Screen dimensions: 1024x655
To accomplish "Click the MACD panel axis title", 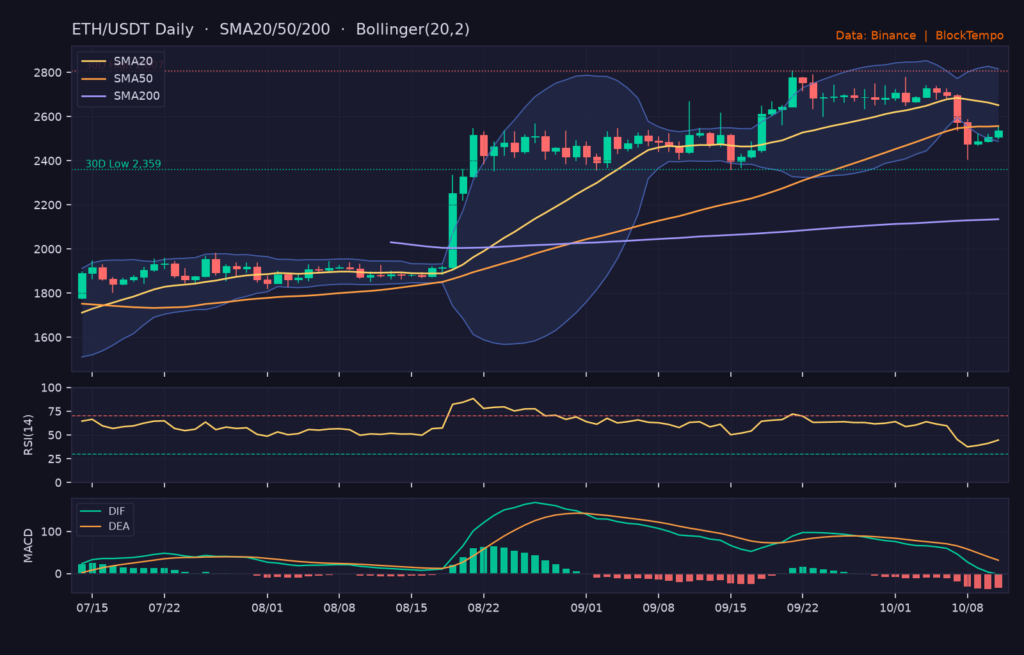I will [x=28, y=546].
